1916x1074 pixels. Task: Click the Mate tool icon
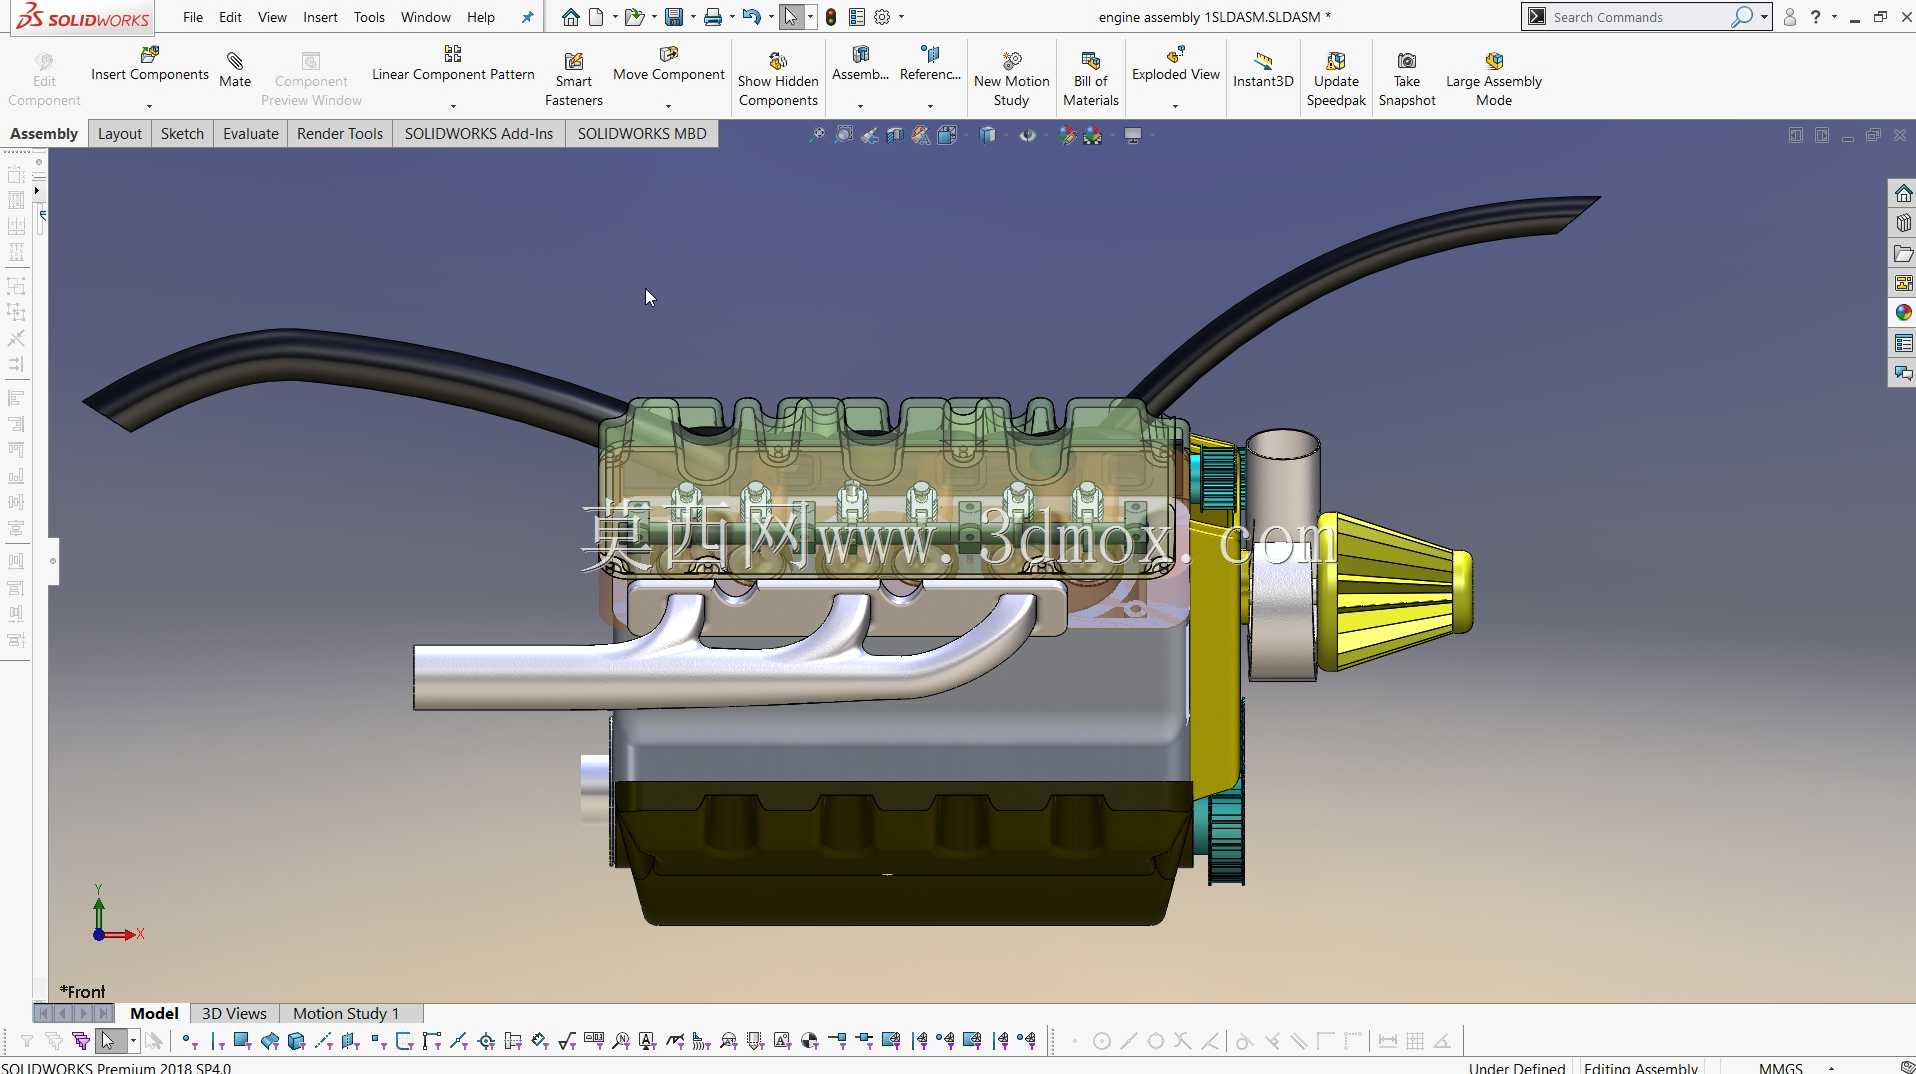click(x=235, y=61)
